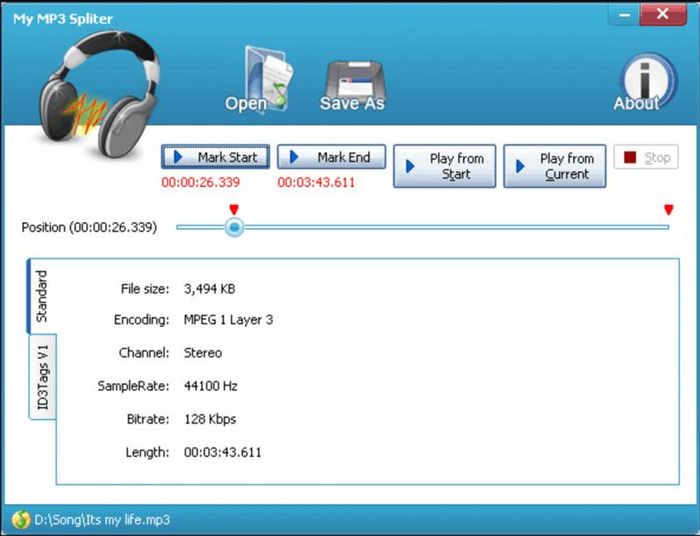The image size is (700, 536).
Task: Click the round position slider thumb
Action: click(x=234, y=228)
